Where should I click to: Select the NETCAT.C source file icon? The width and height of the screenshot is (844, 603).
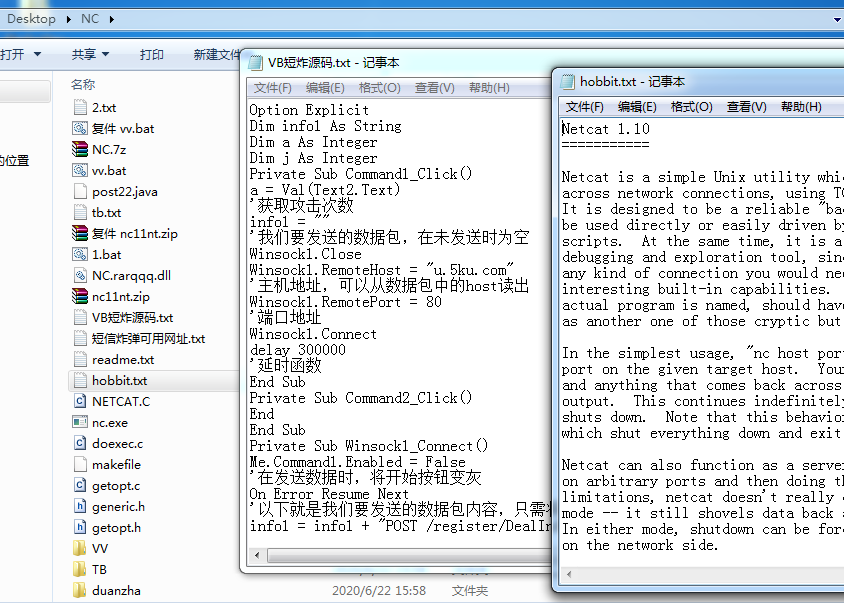tap(80, 401)
